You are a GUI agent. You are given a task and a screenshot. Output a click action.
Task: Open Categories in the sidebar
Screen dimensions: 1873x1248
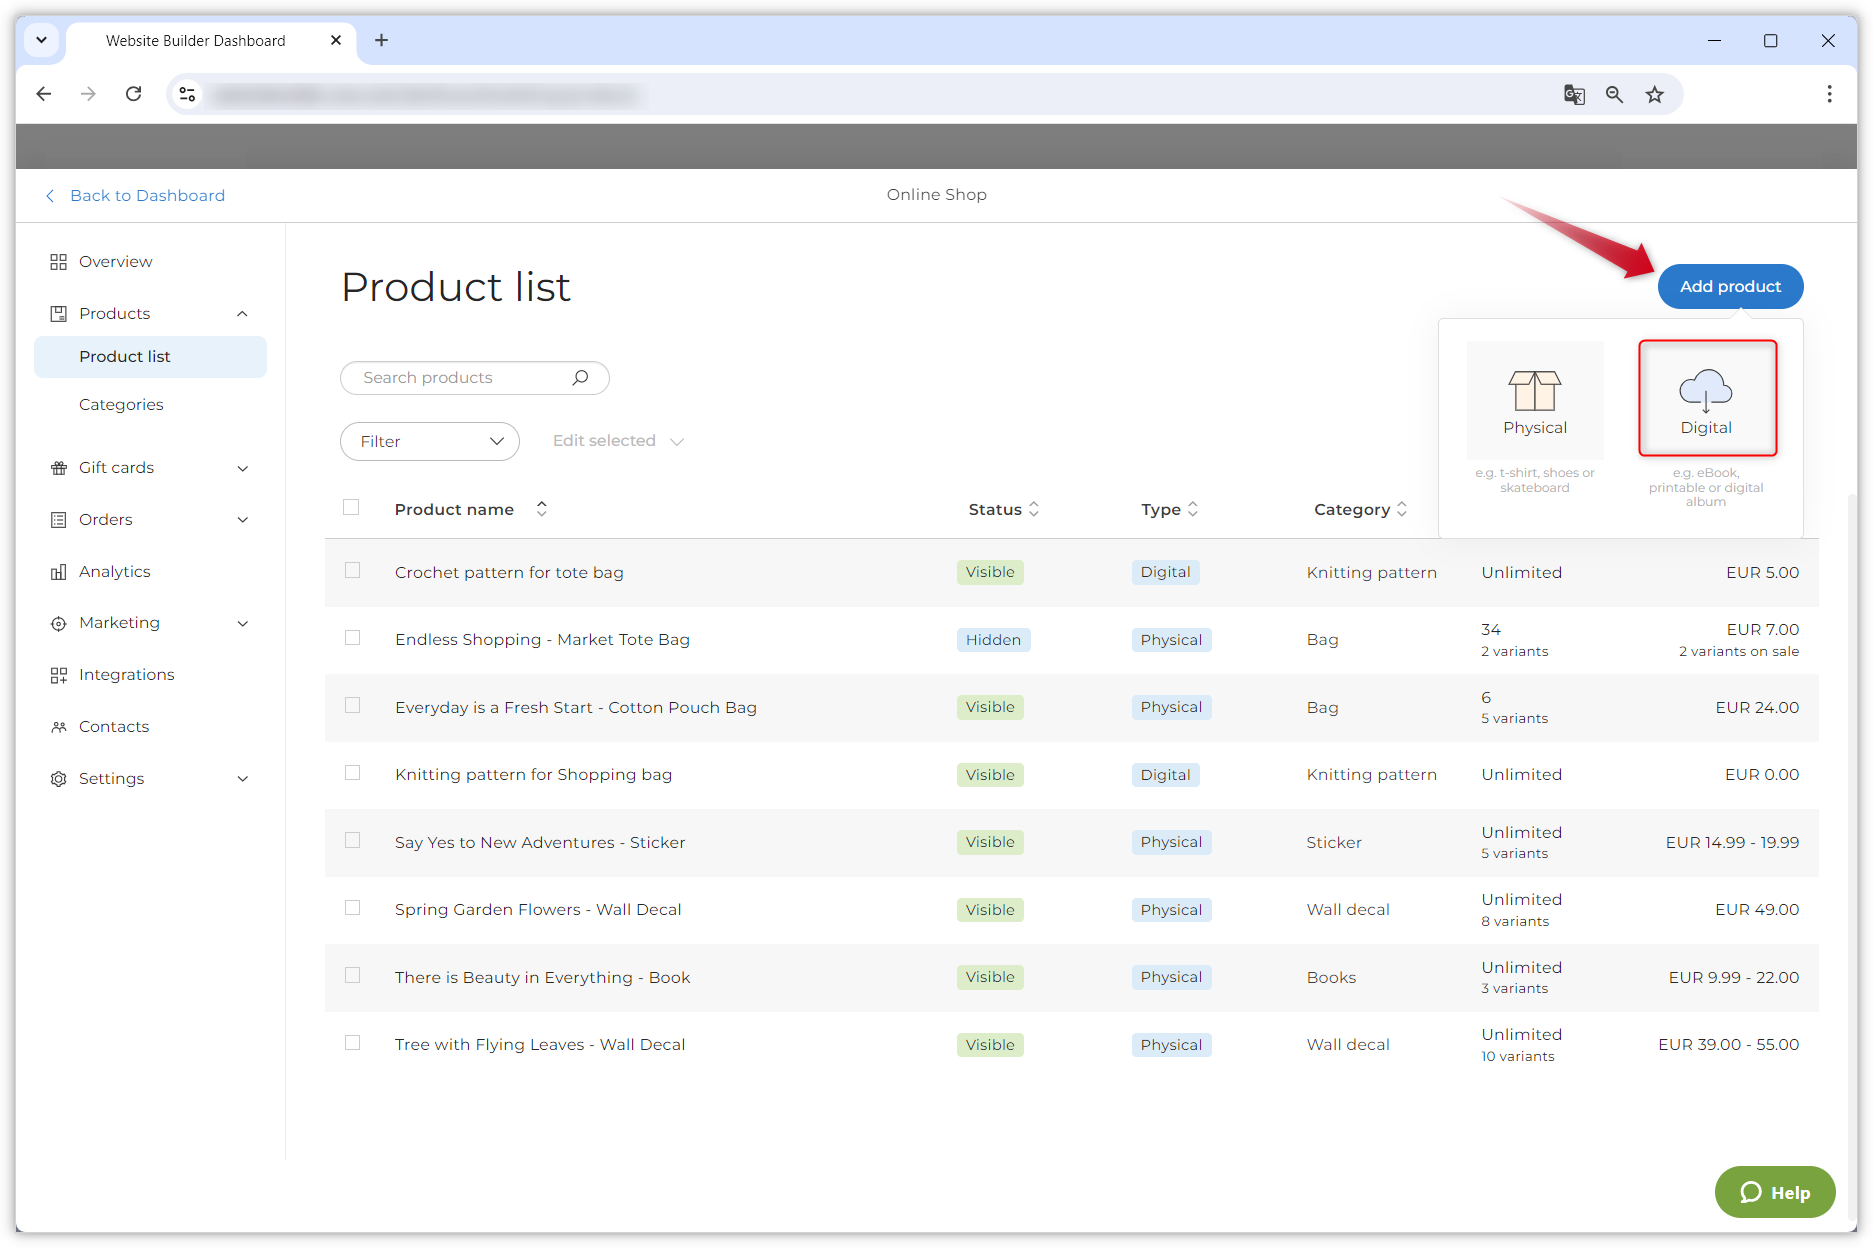(x=121, y=405)
